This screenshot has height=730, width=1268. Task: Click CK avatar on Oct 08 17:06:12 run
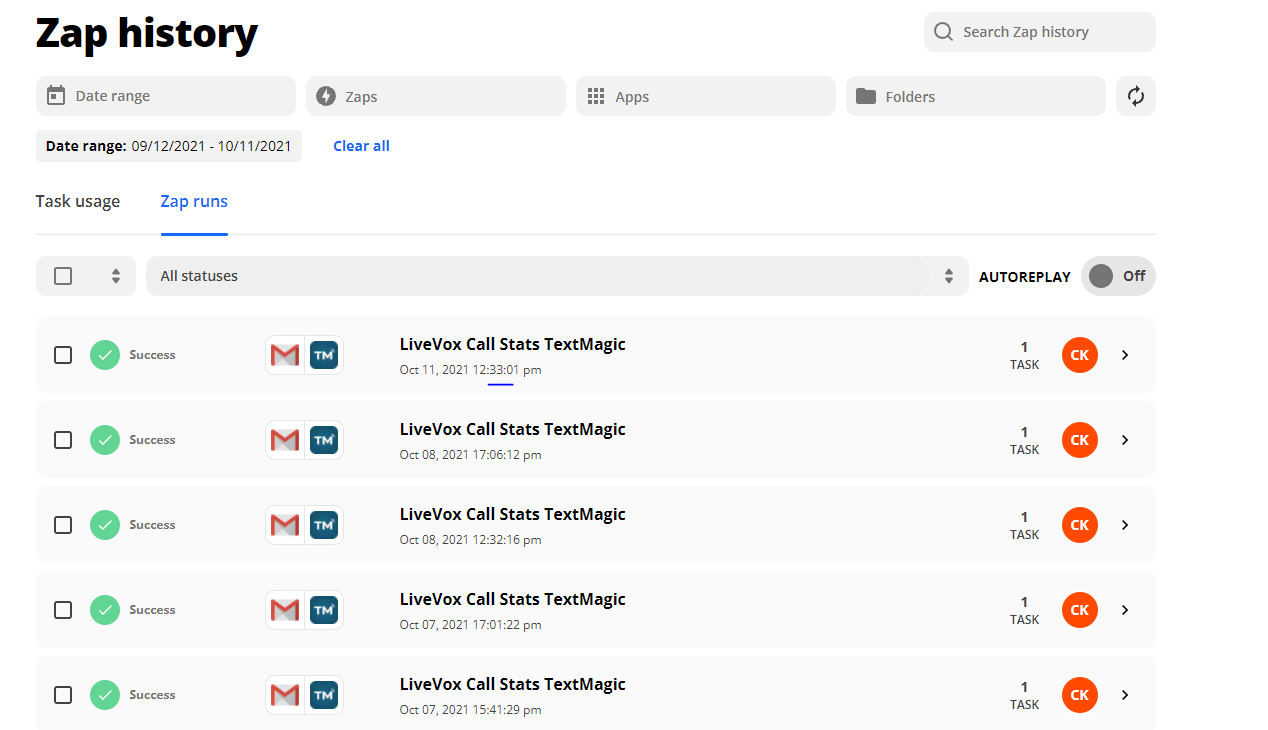coord(1080,440)
